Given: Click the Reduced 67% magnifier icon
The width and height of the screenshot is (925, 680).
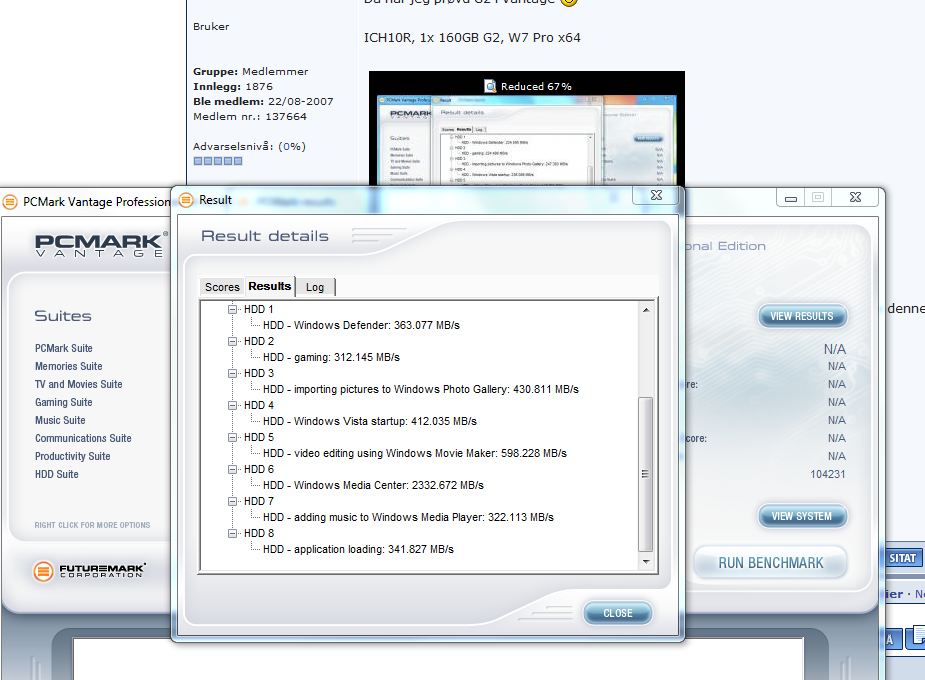Looking at the screenshot, I should [x=490, y=86].
